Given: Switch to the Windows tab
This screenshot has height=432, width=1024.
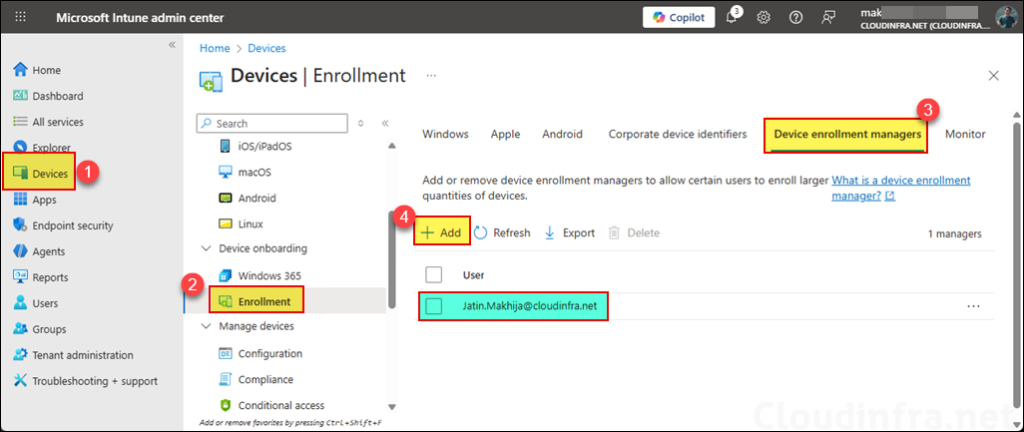Looking at the screenshot, I should point(445,134).
